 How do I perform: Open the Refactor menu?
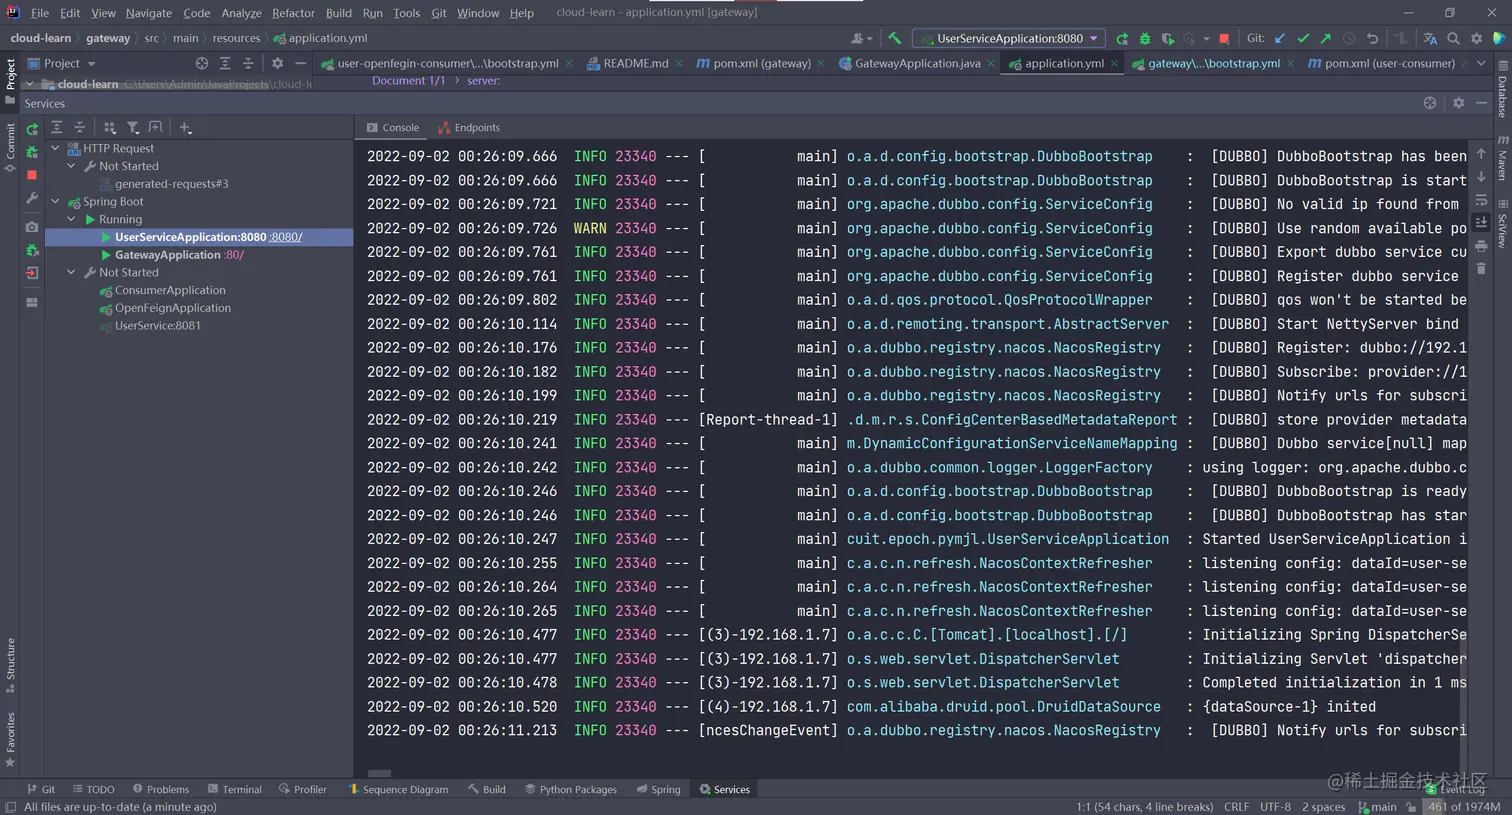[x=293, y=13]
